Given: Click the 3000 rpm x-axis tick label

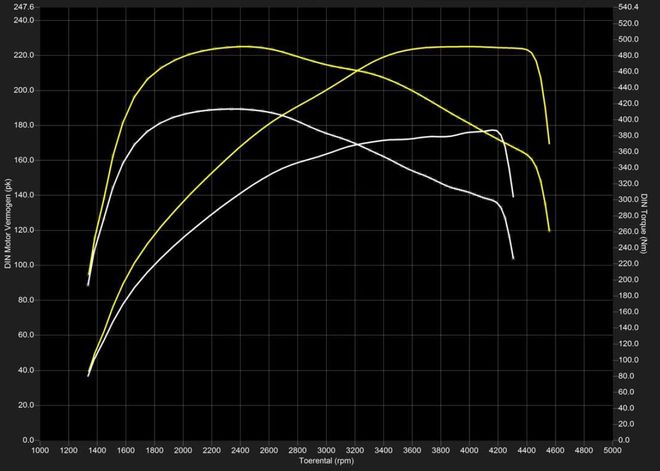Looking at the screenshot, I should (x=326, y=450).
